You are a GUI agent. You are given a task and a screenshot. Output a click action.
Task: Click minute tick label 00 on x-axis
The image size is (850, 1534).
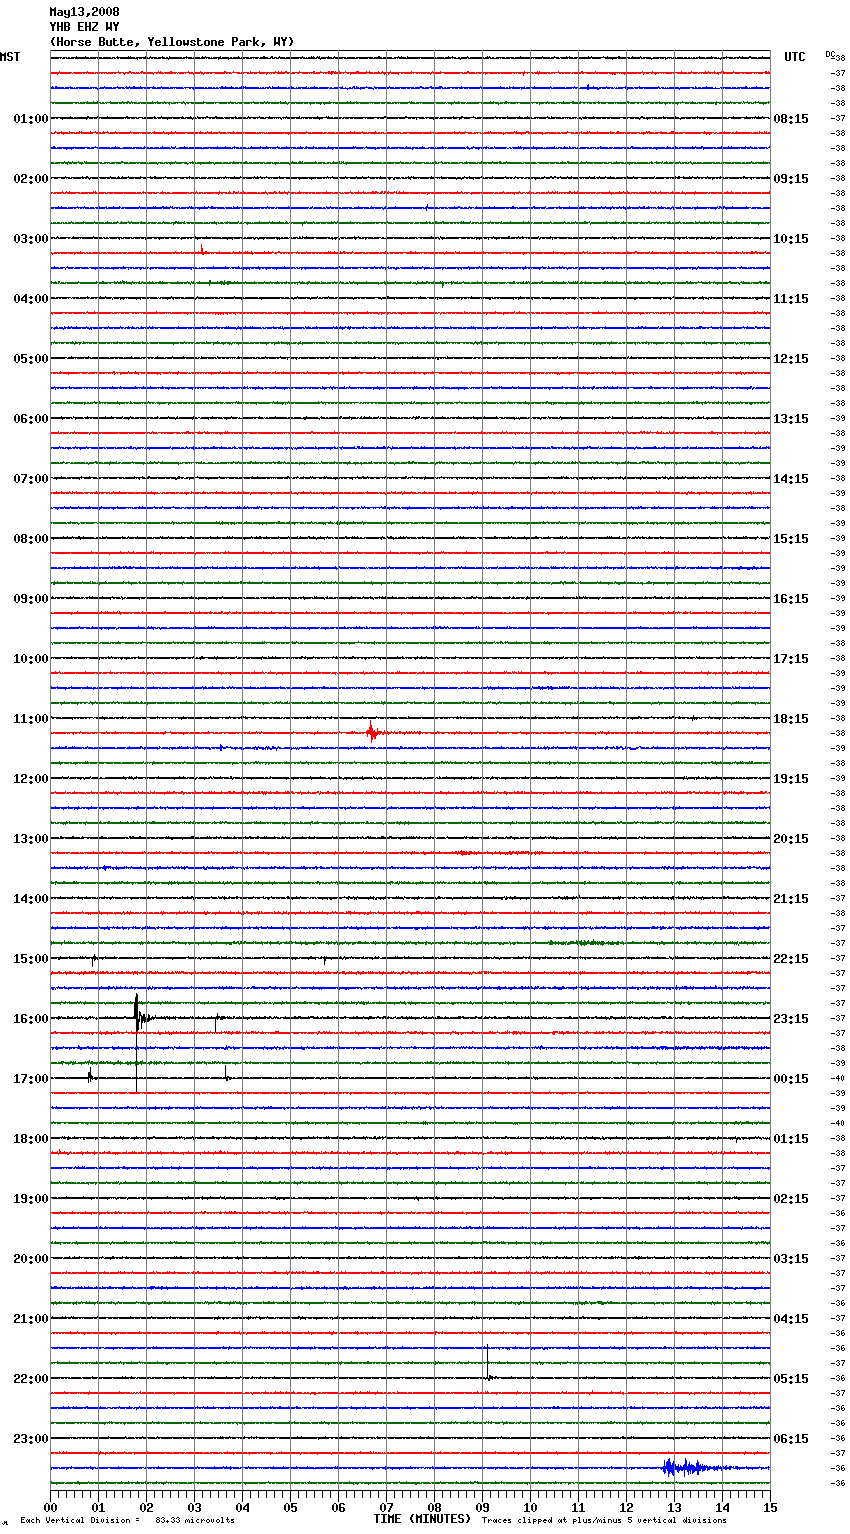[x=50, y=1507]
